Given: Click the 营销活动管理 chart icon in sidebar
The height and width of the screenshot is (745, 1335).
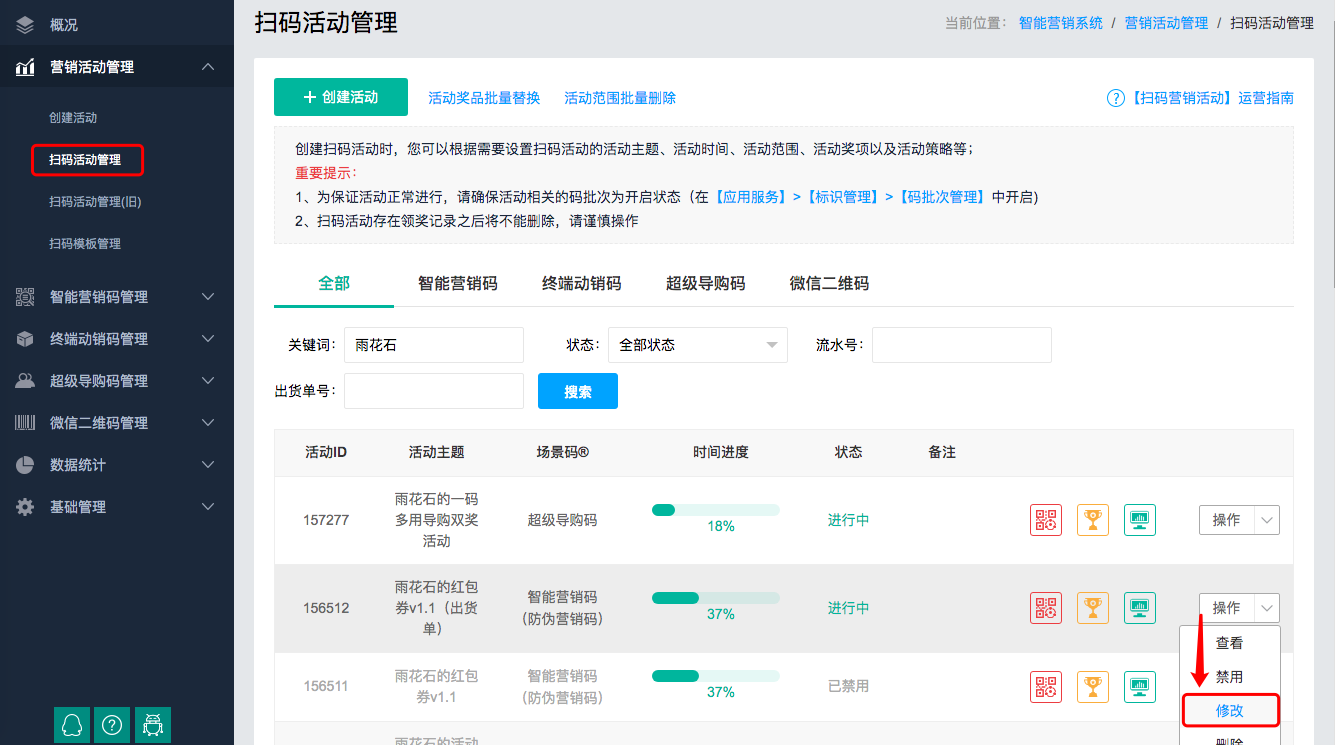Looking at the screenshot, I should point(25,67).
